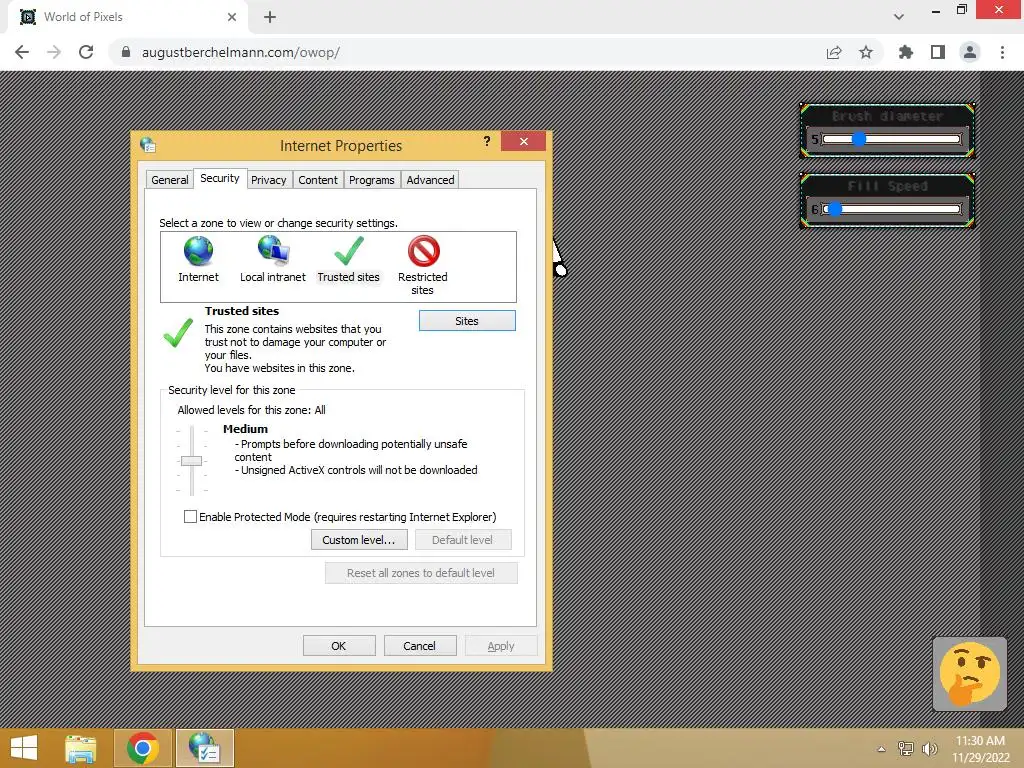Open a new Chrome tab
Image resolution: width=1024 pixels, height=768 pixels.
tap(270, 17)
